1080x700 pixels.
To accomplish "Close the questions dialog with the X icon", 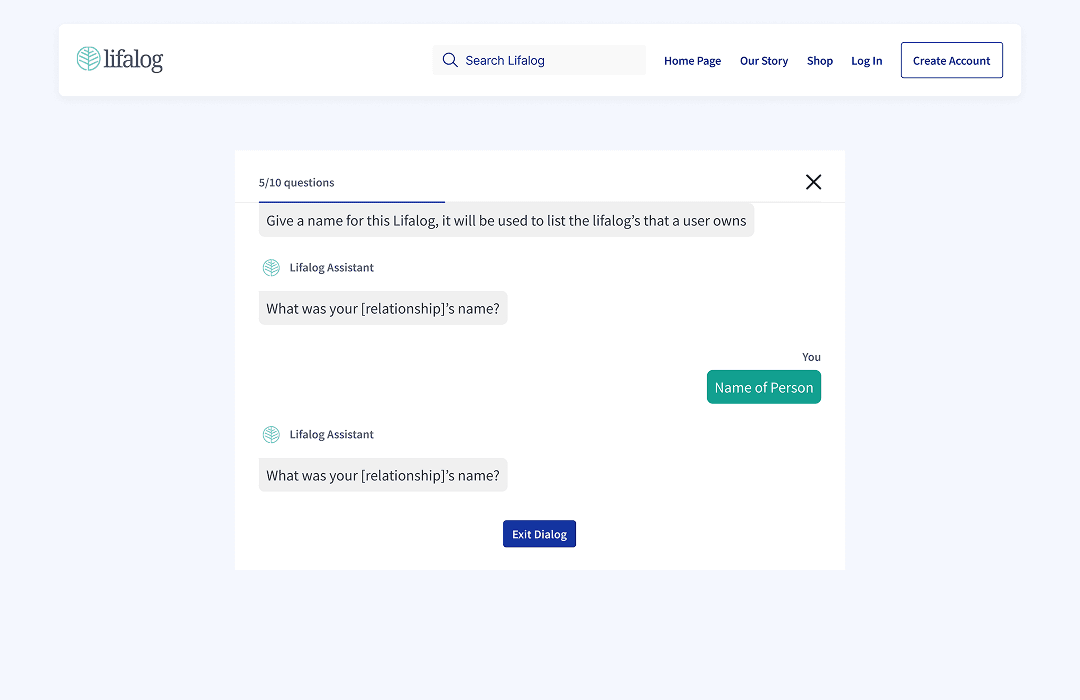I will pyautogui.click(x=813, y=182).
